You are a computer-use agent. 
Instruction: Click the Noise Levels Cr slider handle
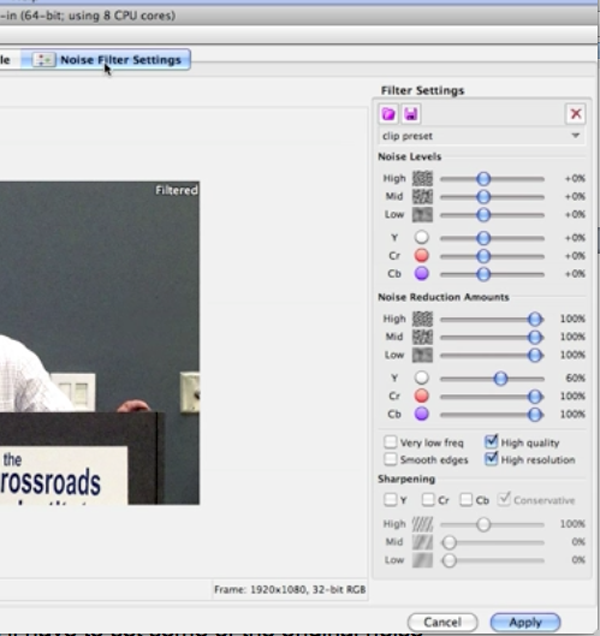point(483,256)
